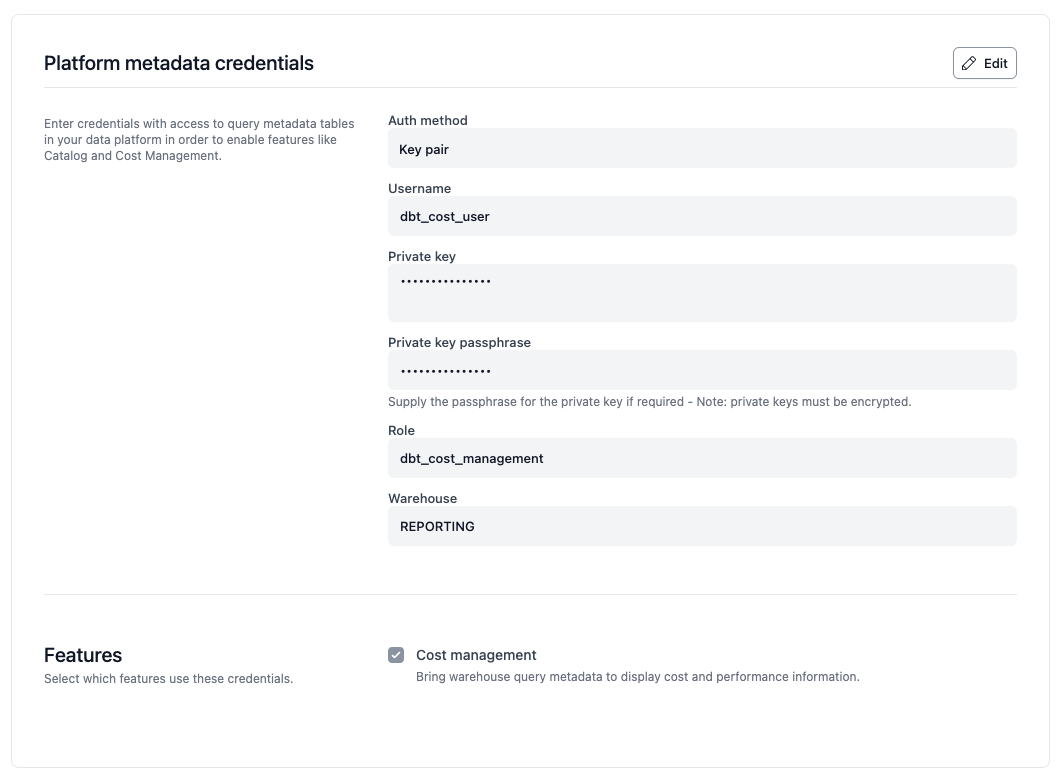Select the Private key passphrase field
This screenshot has height=783, width=1063.
(700, 369)
